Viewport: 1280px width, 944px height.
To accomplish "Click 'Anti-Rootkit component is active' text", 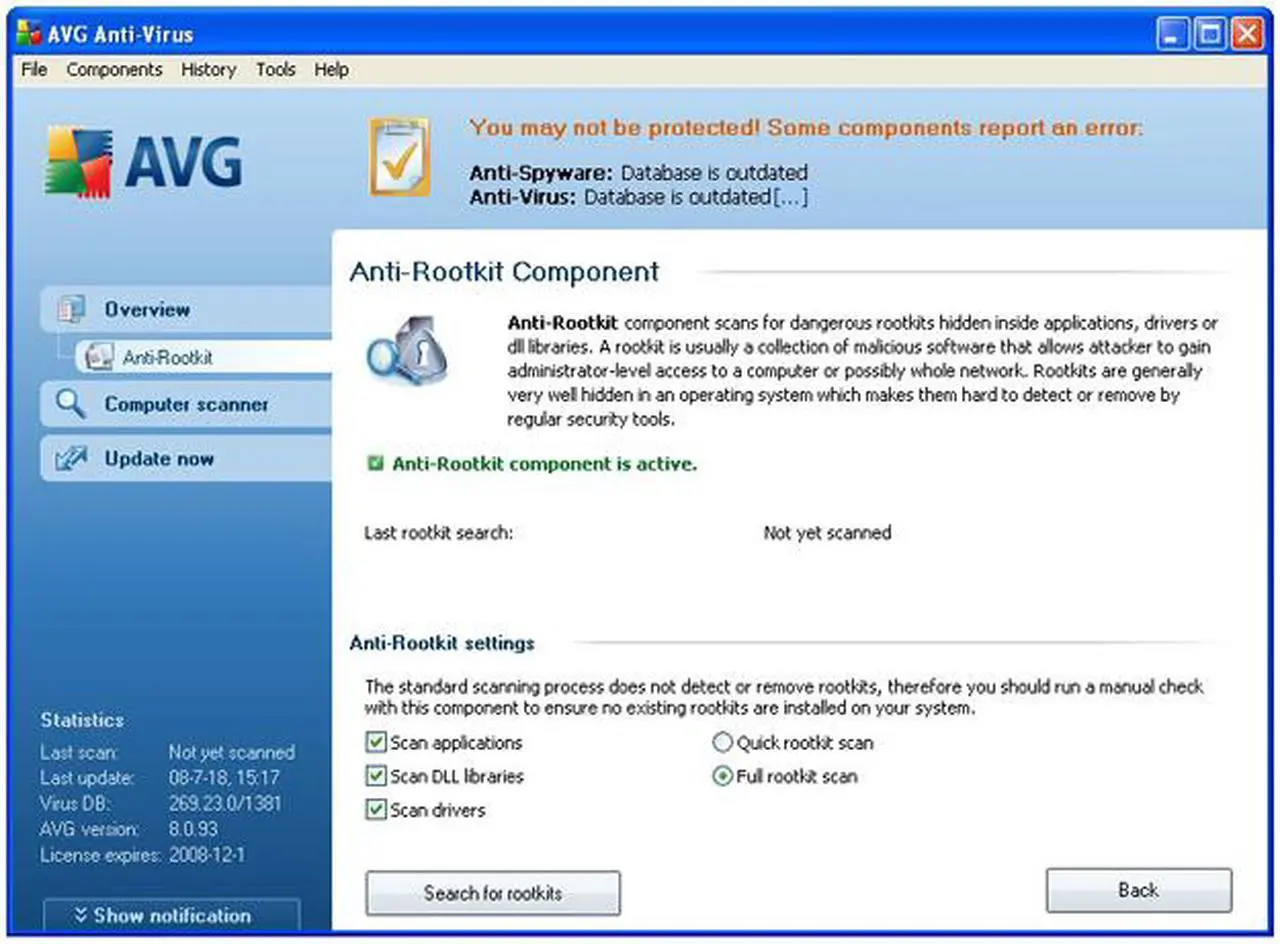I will coord(545,464).
